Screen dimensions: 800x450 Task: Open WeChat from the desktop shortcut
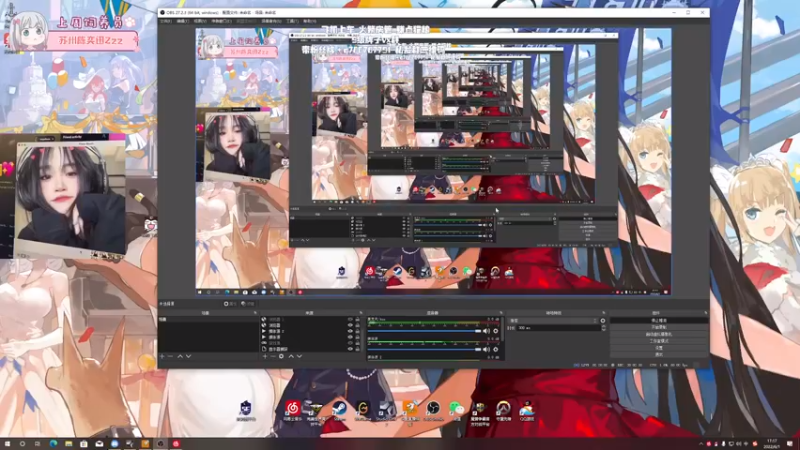[456, 410]
